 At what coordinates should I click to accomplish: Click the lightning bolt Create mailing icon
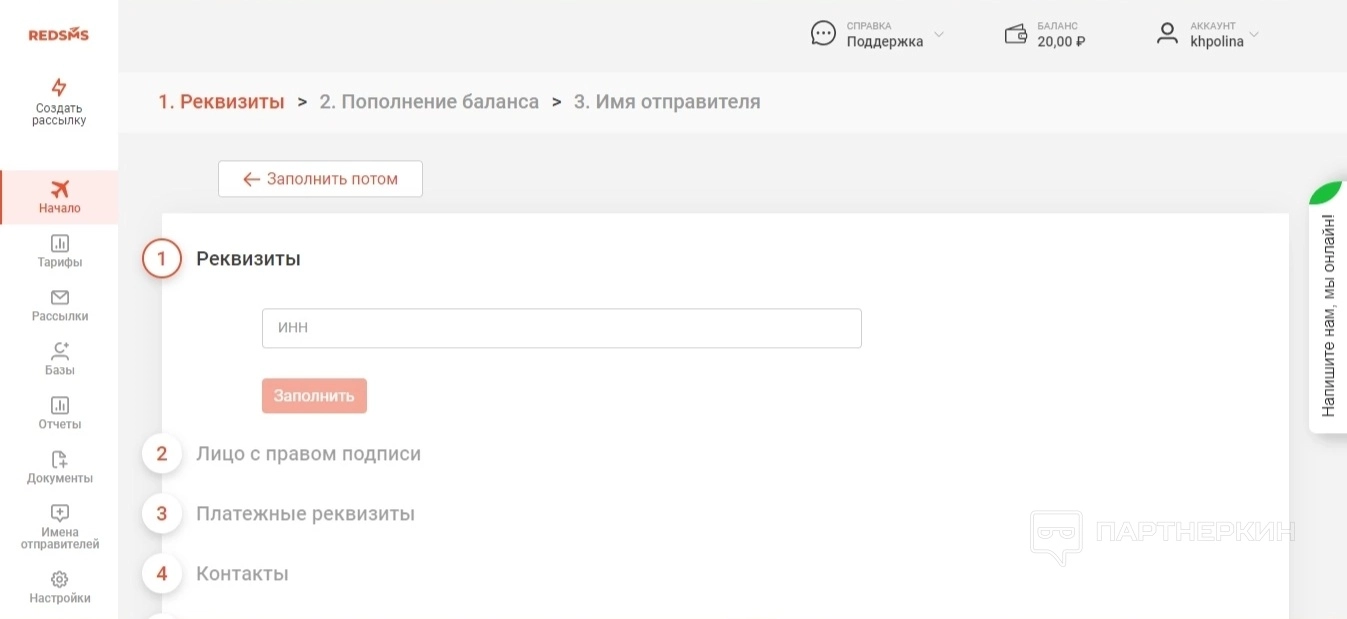(59, 87)
